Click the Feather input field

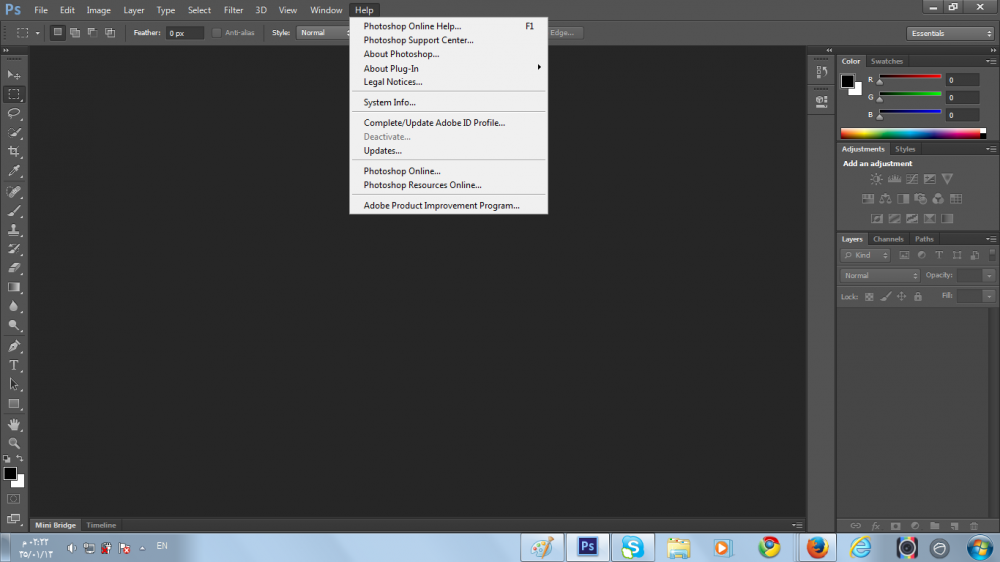185,33
